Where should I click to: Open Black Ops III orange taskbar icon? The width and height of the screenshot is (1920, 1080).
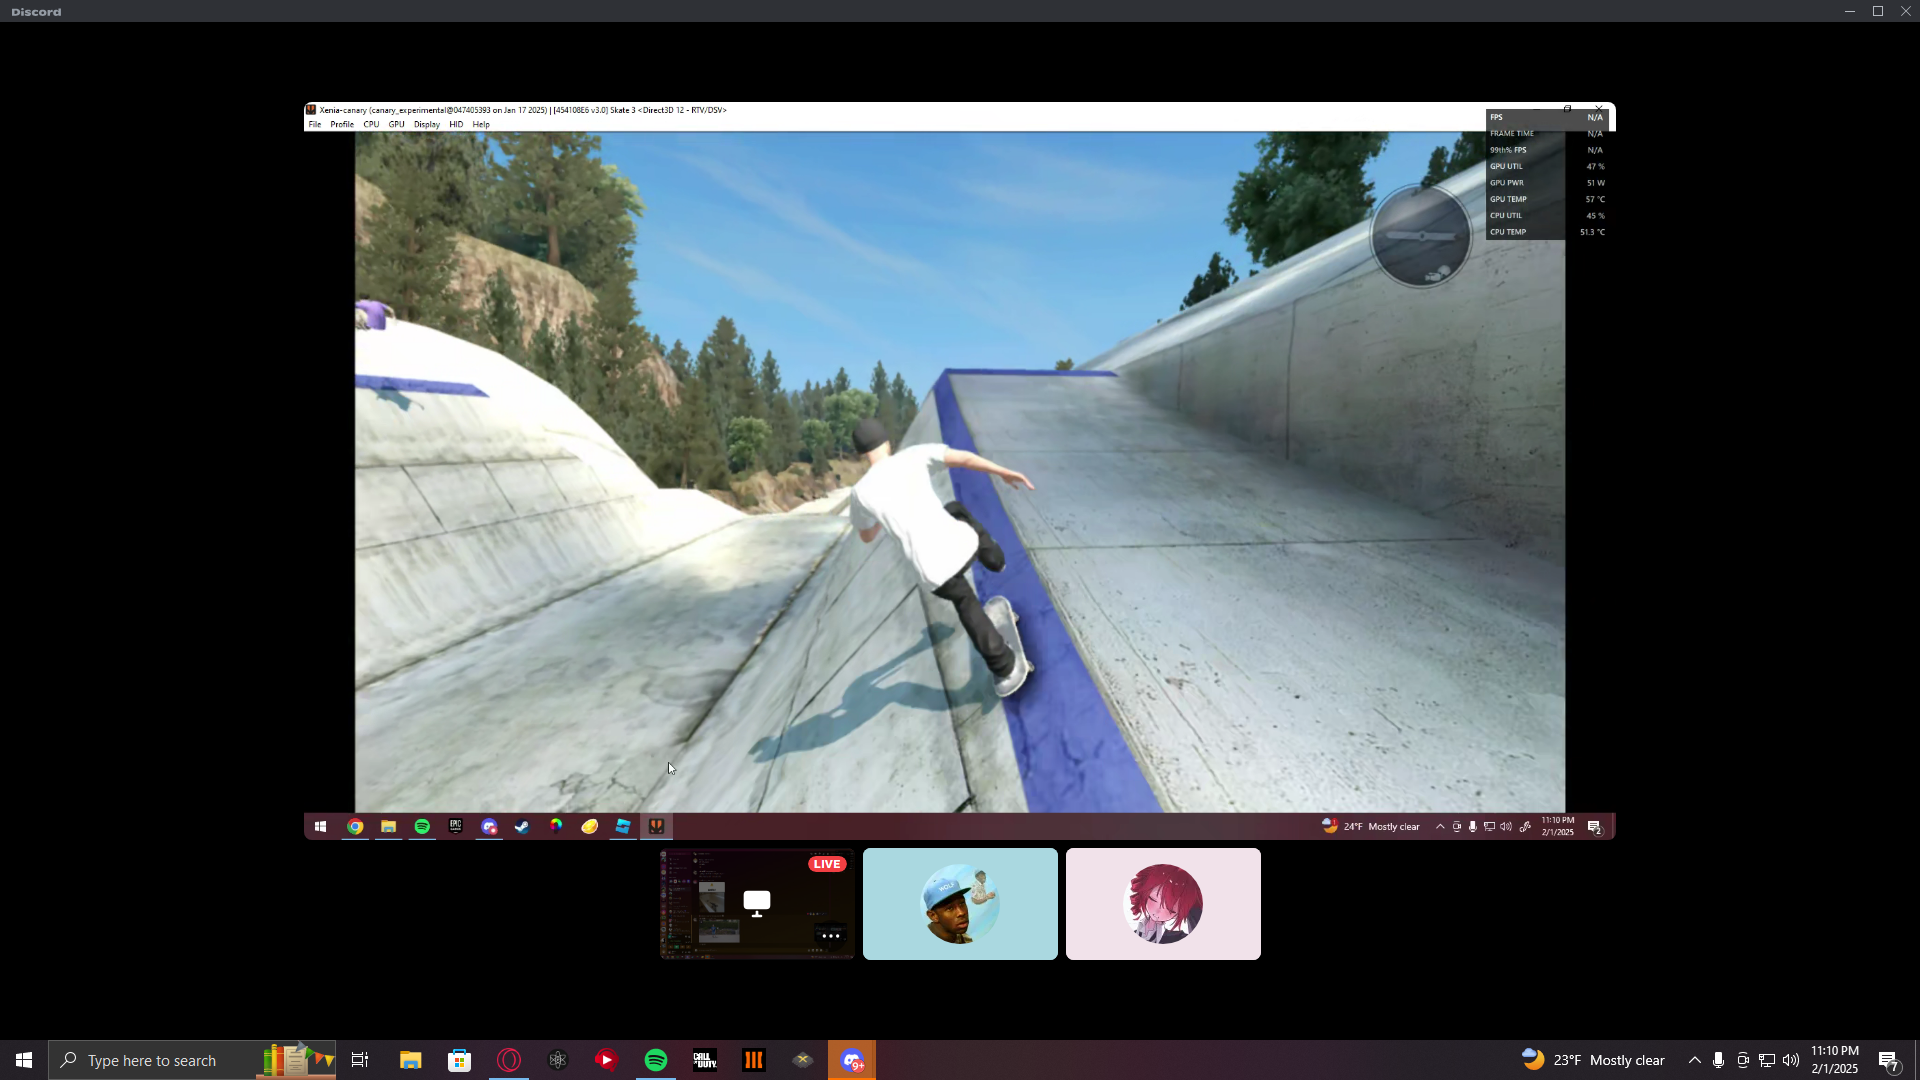(754, 1060)
